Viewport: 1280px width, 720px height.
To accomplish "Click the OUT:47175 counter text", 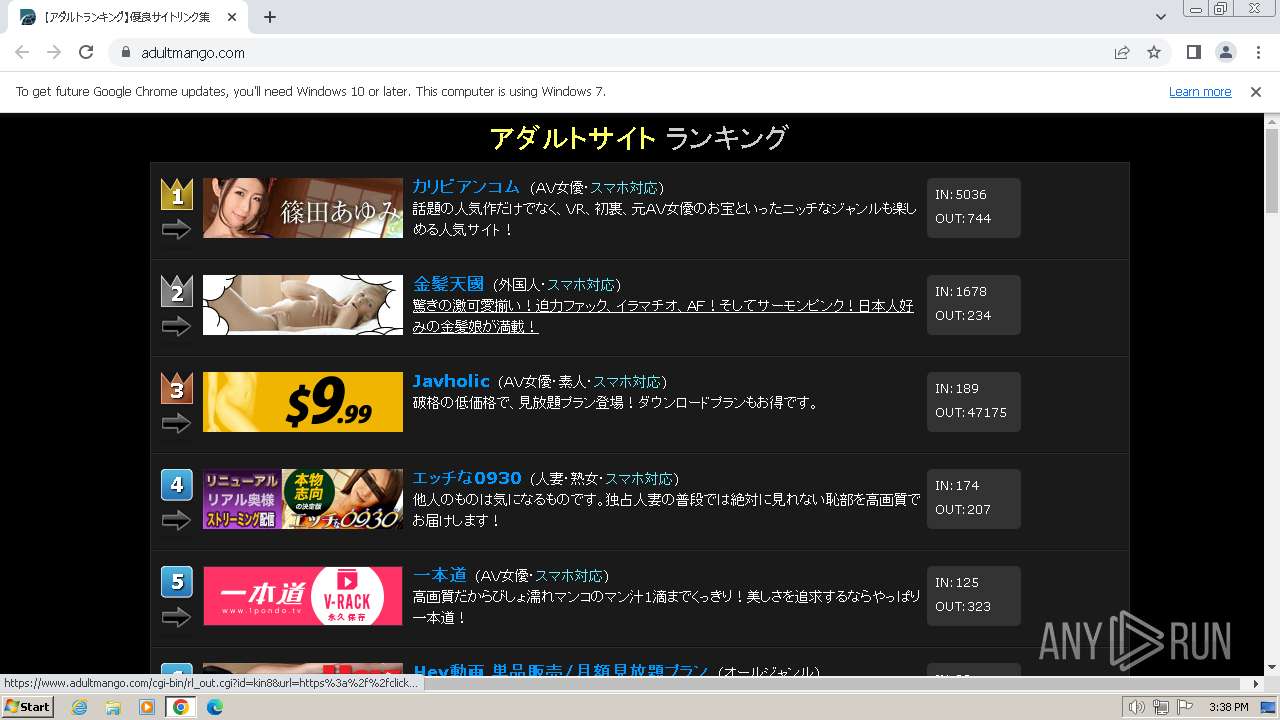I will click(x=971, y=413).
